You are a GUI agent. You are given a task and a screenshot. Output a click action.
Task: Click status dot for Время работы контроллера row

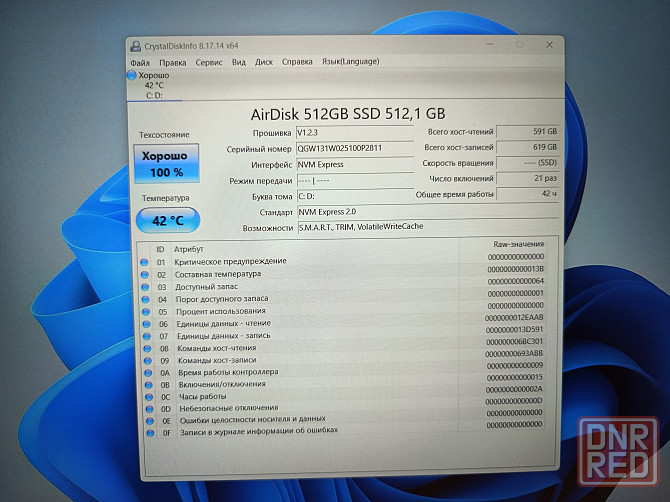[x=148, y=373]
